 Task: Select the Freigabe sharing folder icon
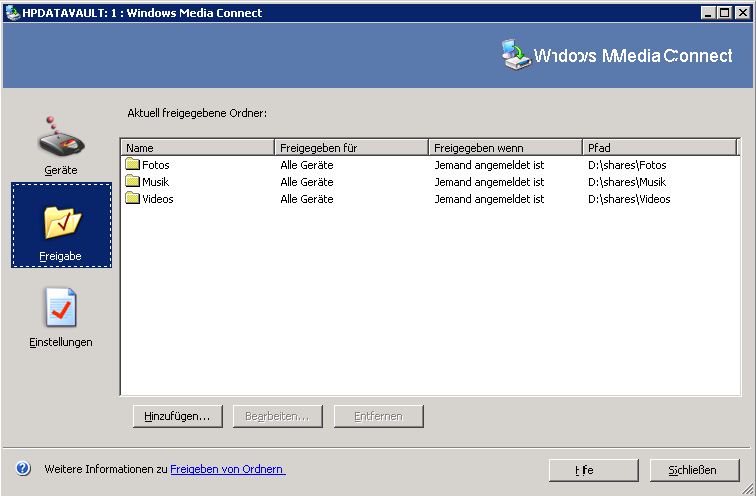pyautogui.click(x=62, y=222)
